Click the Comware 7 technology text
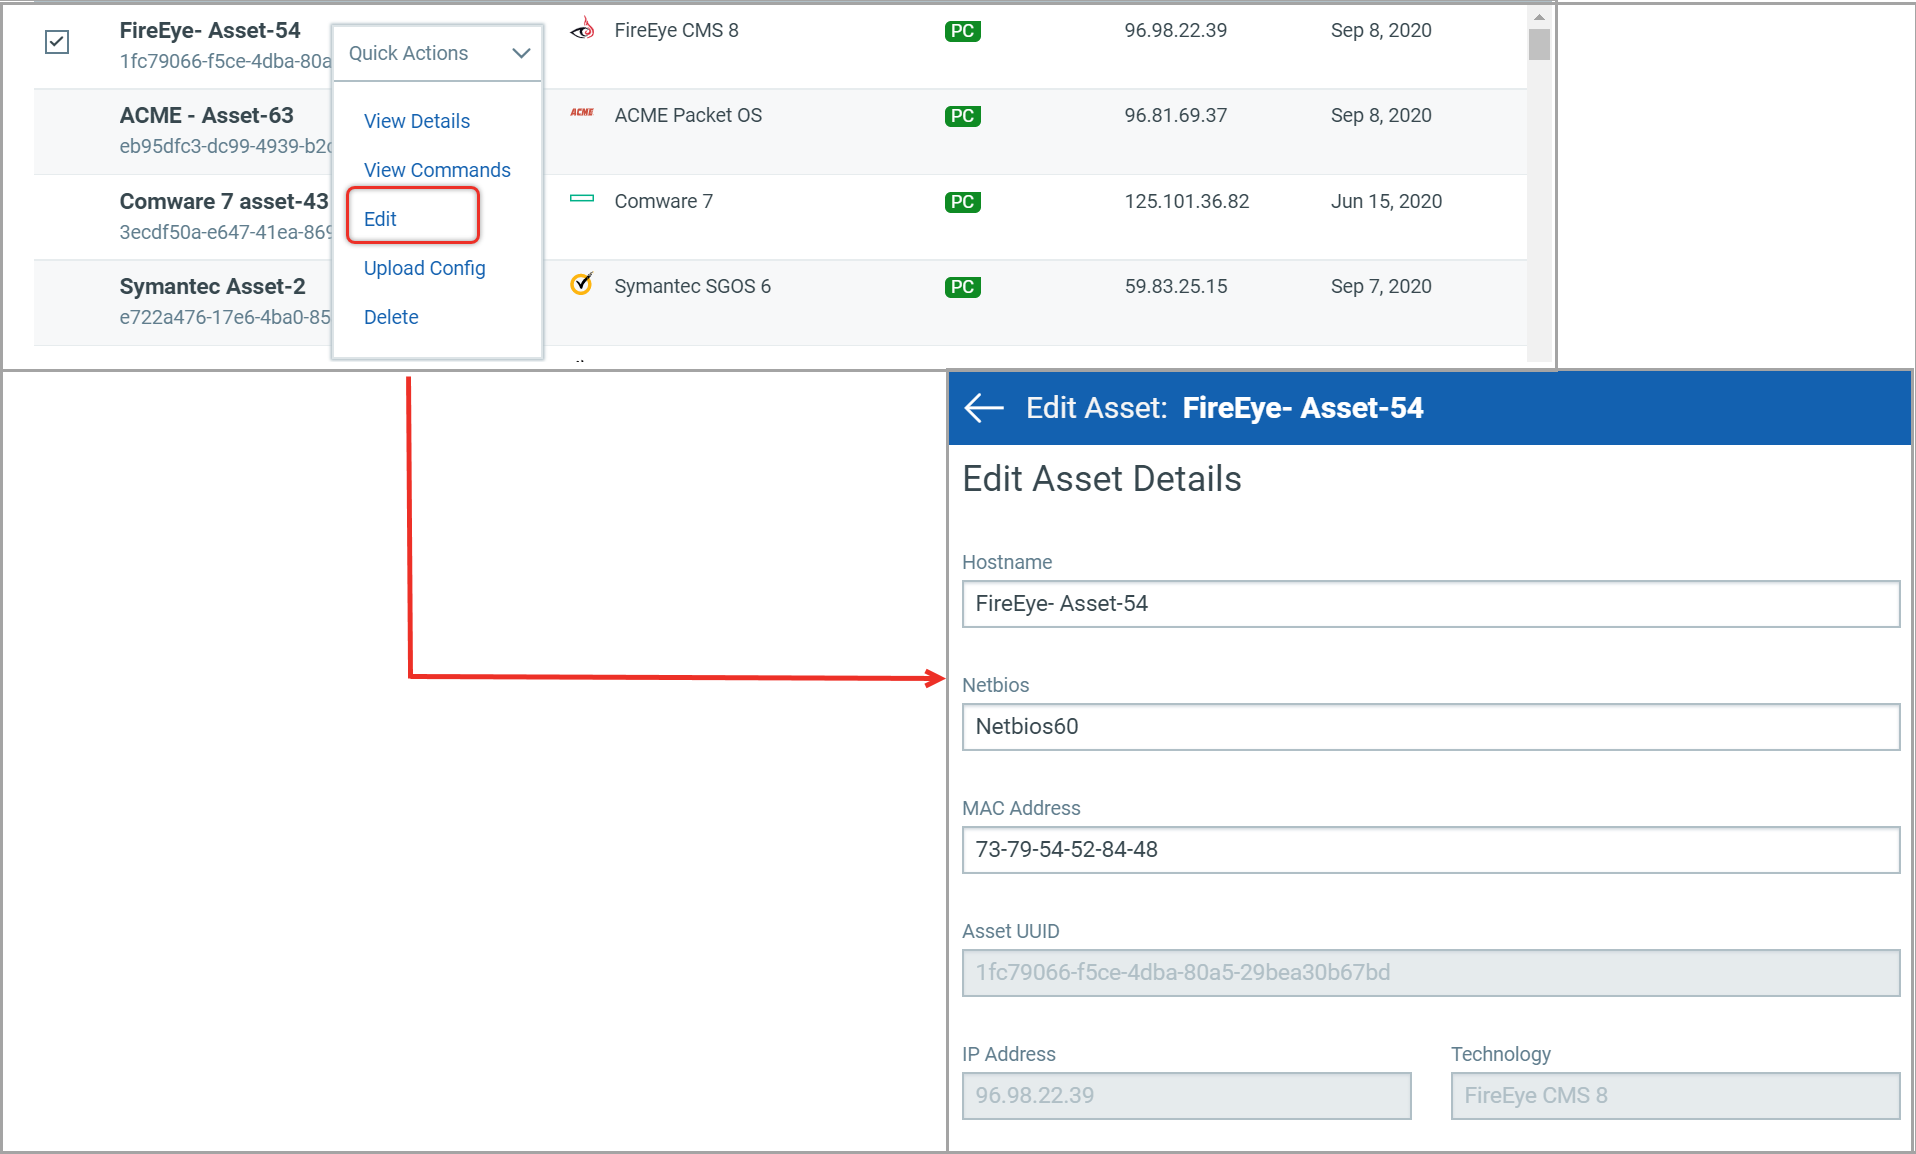 [x=663, y=201]
